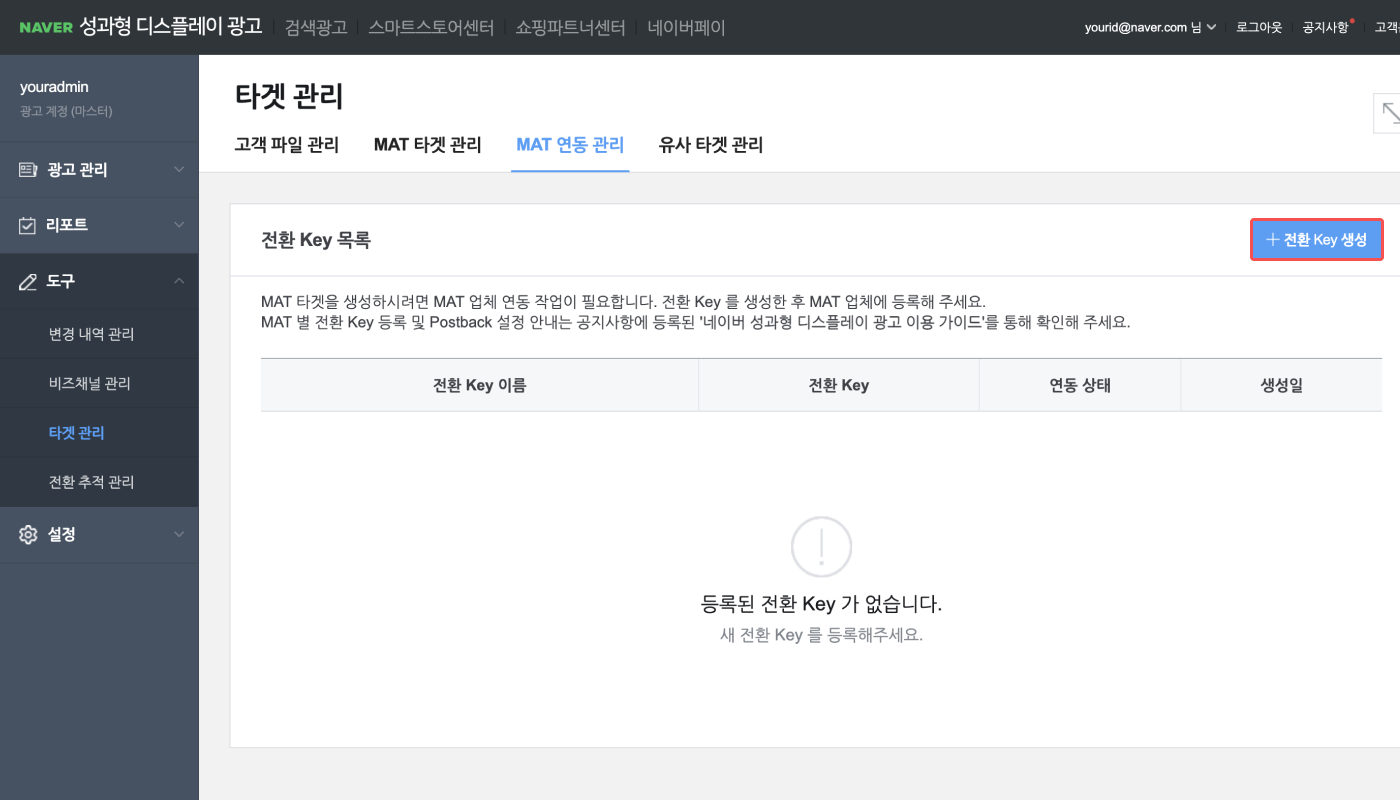The image size is (1400, 800).
Task: Open 비즈채널 관리 in sidebar
Action: point(90,383)
